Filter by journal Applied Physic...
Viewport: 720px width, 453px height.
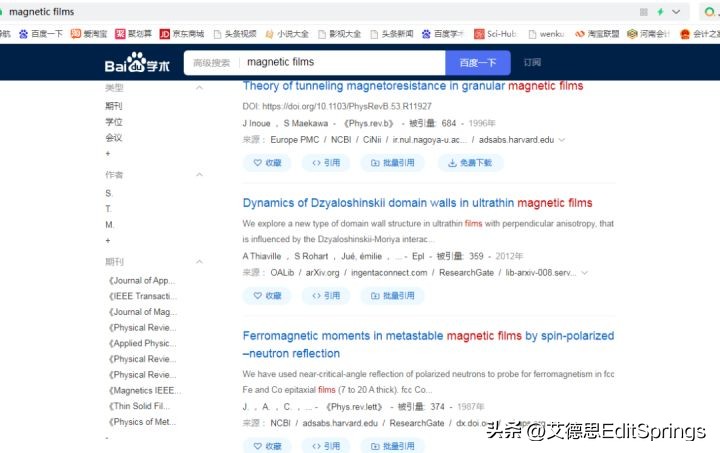coord(142,343)
